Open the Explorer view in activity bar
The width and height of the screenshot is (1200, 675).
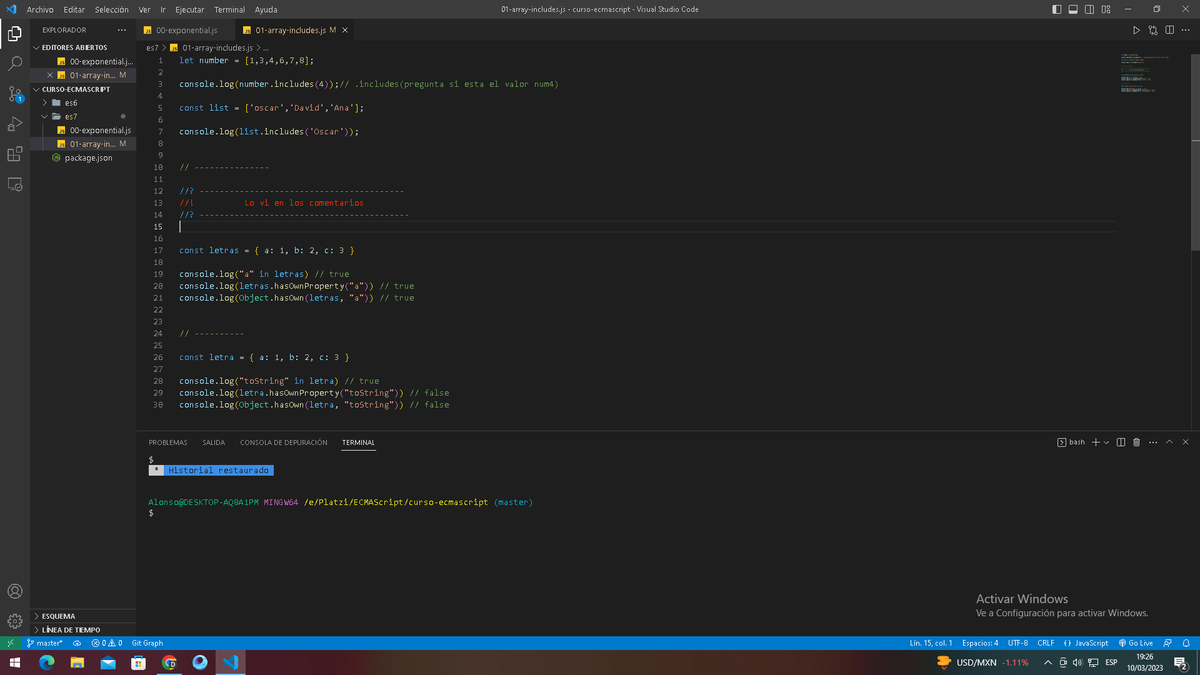15,34
